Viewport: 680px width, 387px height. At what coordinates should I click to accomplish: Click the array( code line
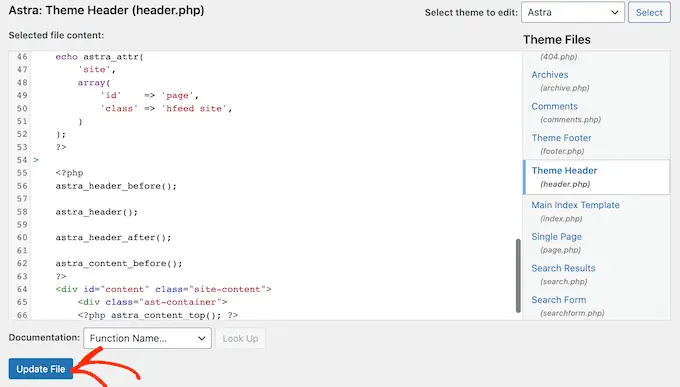click(94, 82)
